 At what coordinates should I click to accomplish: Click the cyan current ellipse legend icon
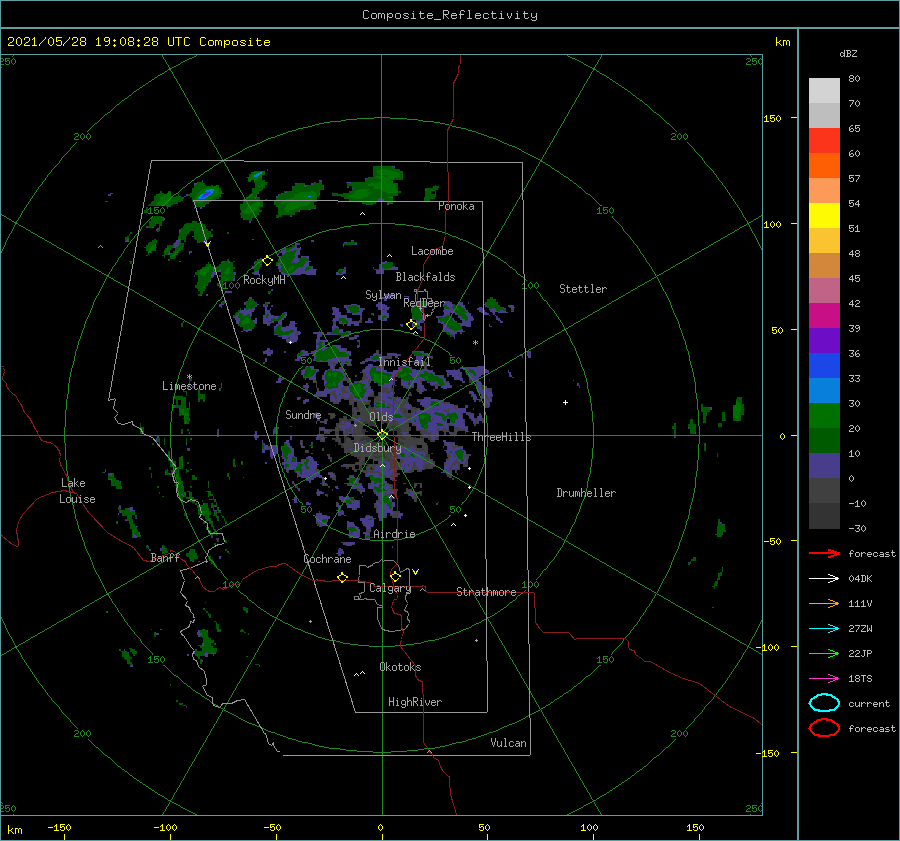824,703
